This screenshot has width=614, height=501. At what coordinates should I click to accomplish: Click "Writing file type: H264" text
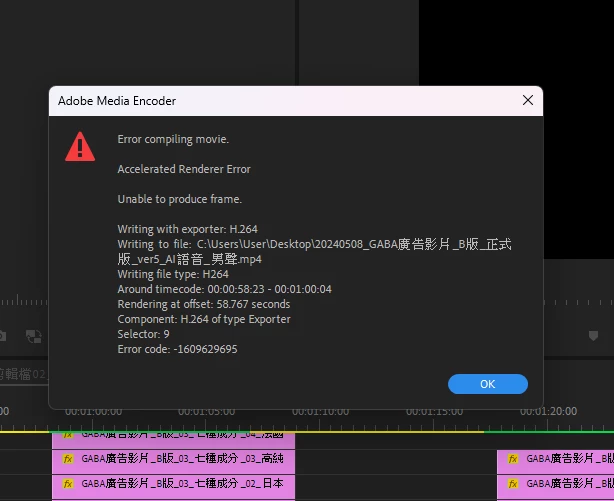(173, 274)
